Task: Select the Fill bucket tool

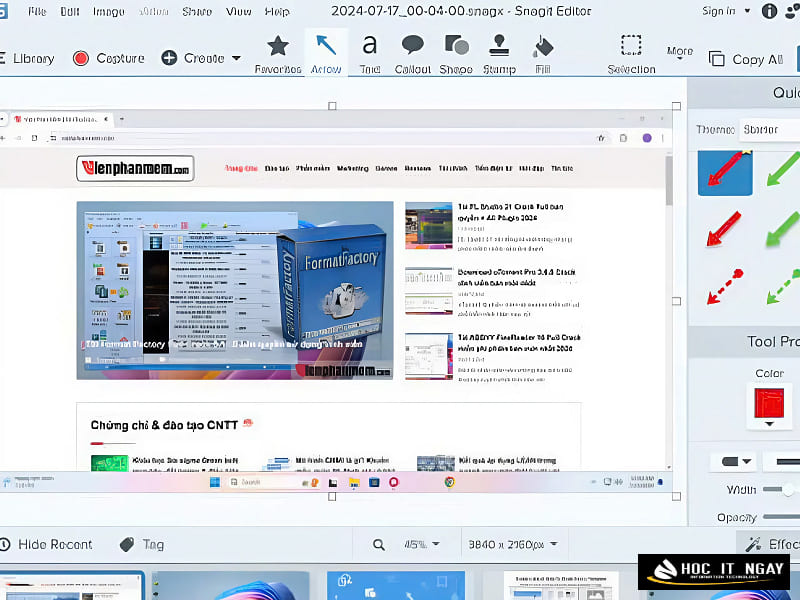Action: coord(543,54)
